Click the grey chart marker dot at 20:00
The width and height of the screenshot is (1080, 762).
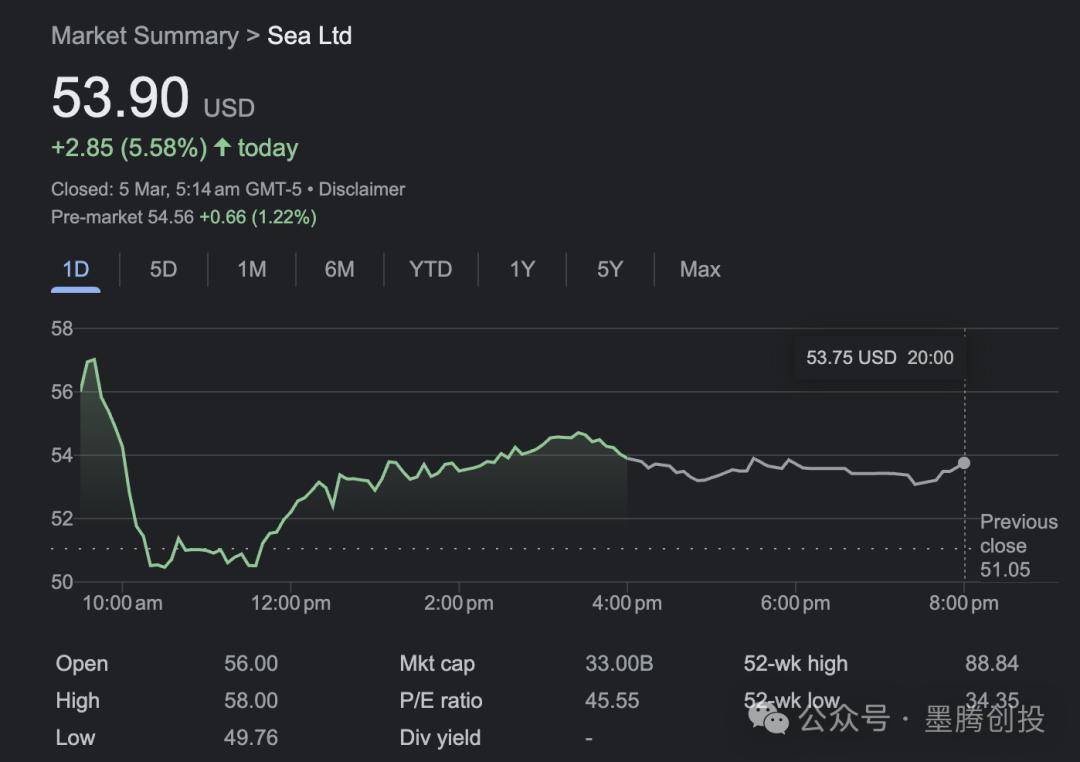pos(964,462)
